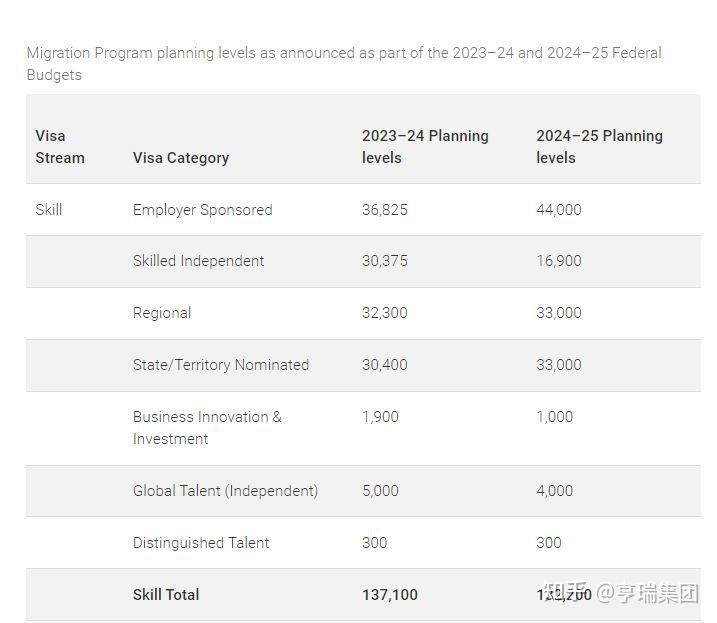717x623 pixels.
Task: Click the Skill Total row label
Action: (166, 595)
